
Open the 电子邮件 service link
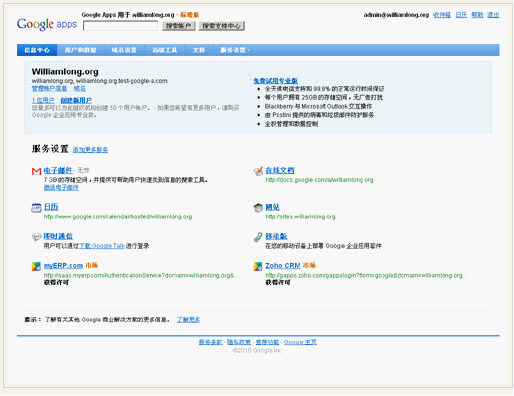[58, 170]
